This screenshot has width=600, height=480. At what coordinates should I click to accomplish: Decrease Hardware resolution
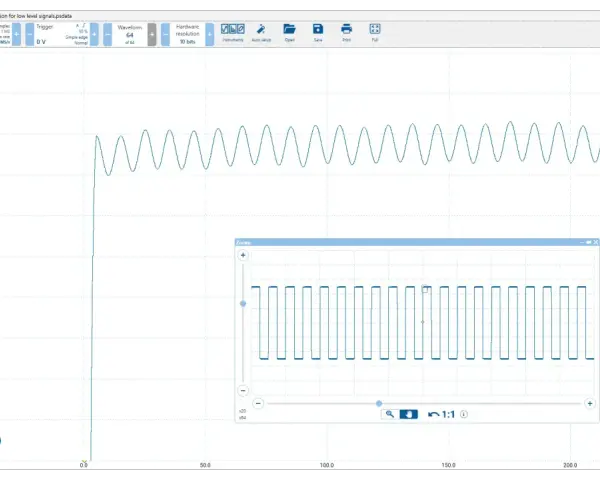click(x=165, y=34)
